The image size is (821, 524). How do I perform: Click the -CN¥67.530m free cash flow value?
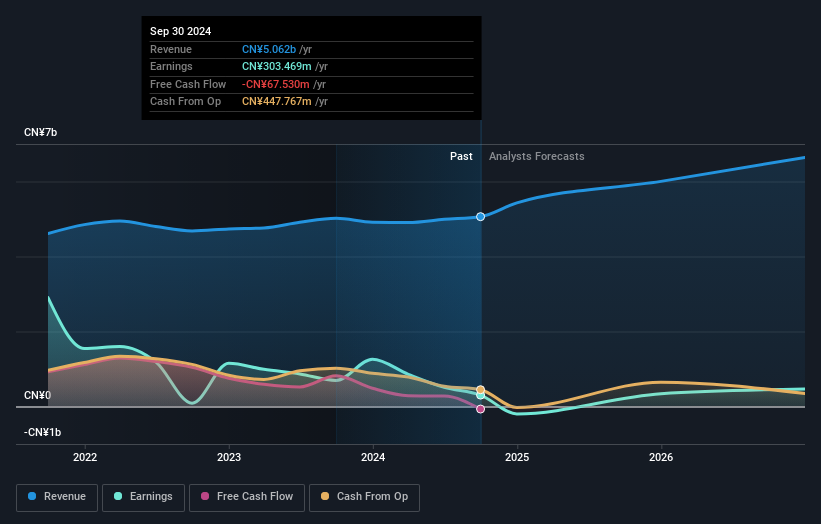click(x=275, y=84)
